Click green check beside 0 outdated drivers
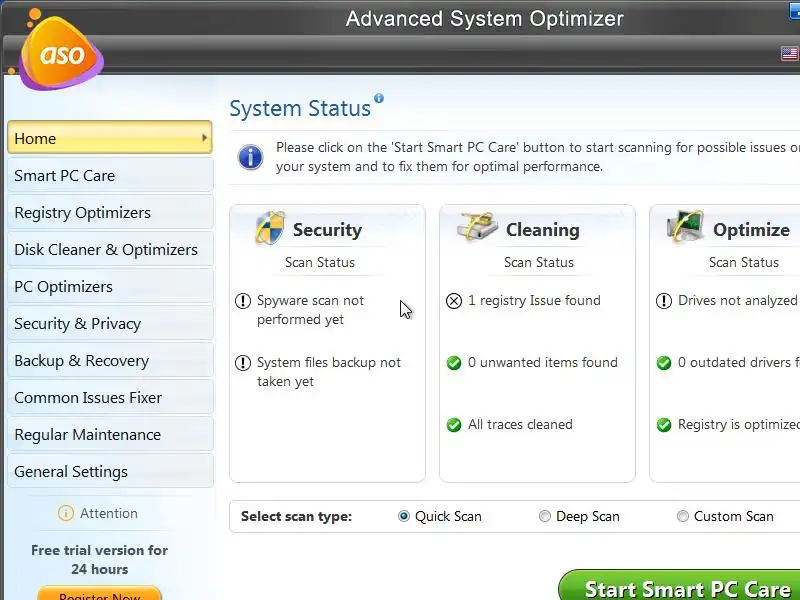This screenshot has height=600, width=800. 664,363
